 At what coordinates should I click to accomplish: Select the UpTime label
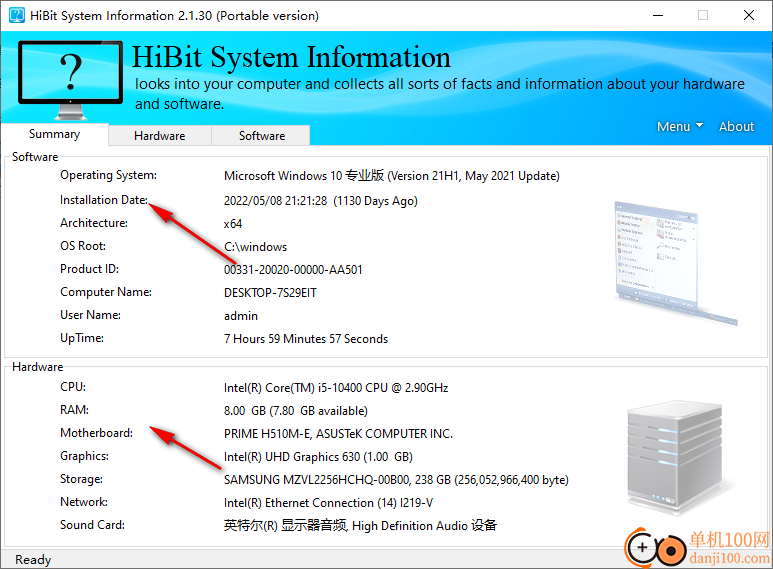82,338
